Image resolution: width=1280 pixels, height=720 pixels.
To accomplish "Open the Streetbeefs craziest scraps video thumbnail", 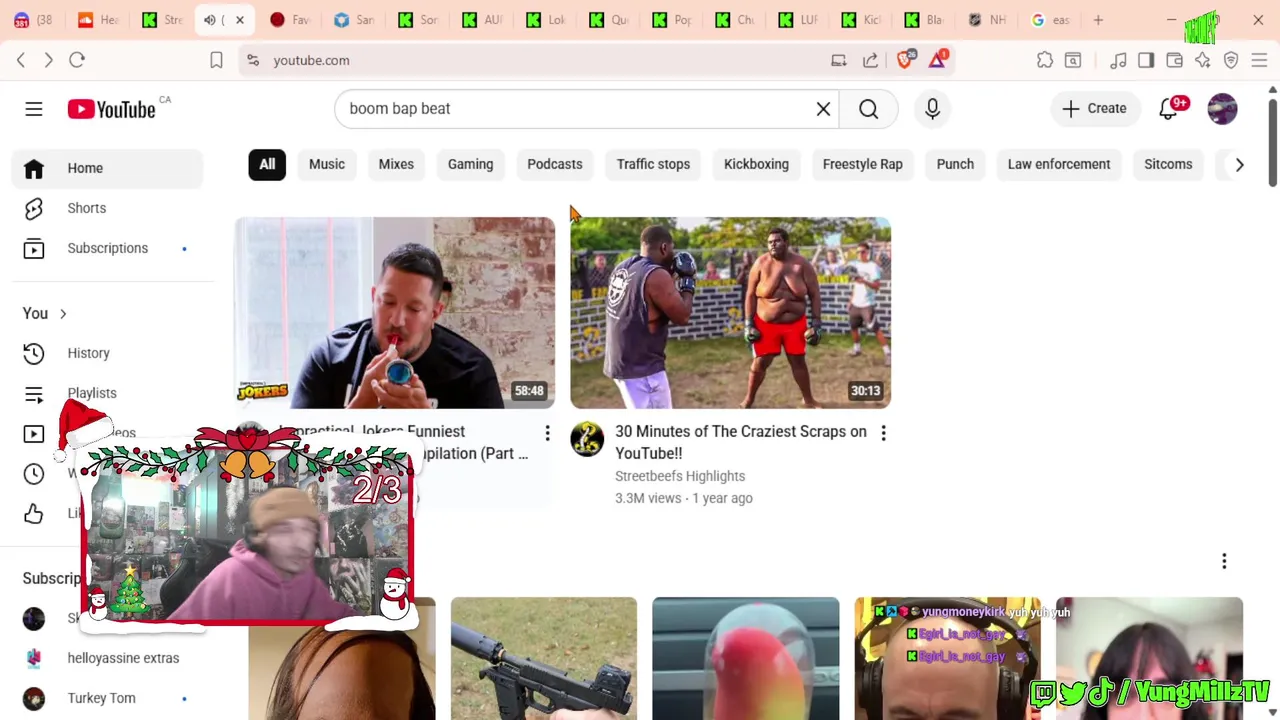I will [x=730, y=313].
